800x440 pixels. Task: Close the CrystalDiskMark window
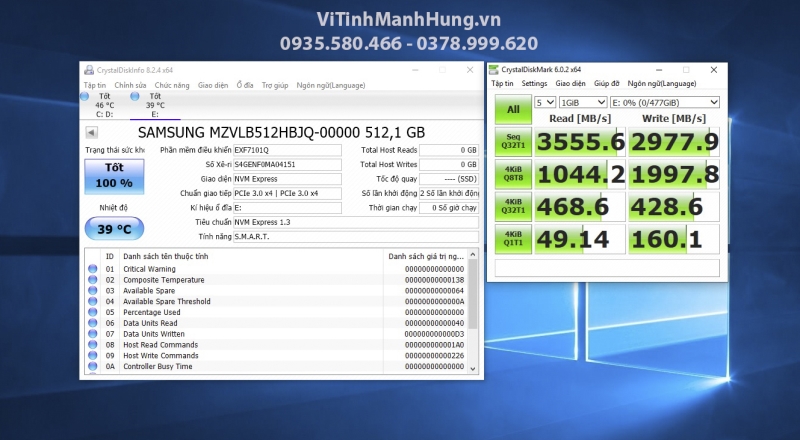coord(714,70)
